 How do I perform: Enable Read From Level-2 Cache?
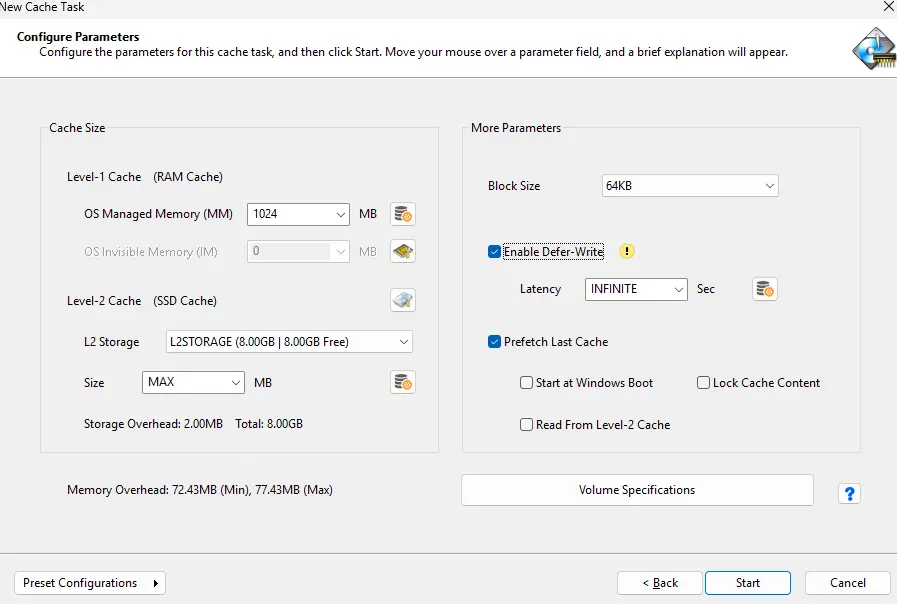[526, 424]
